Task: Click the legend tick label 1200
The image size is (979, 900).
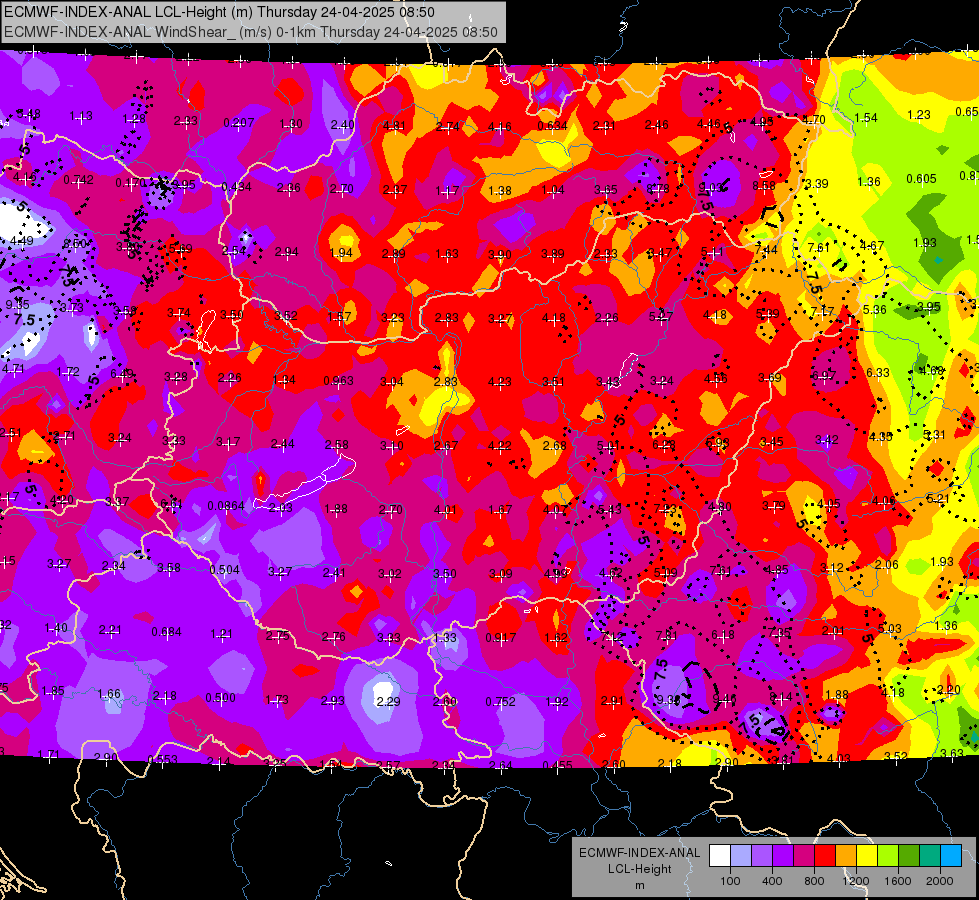Action: point(856,881)
